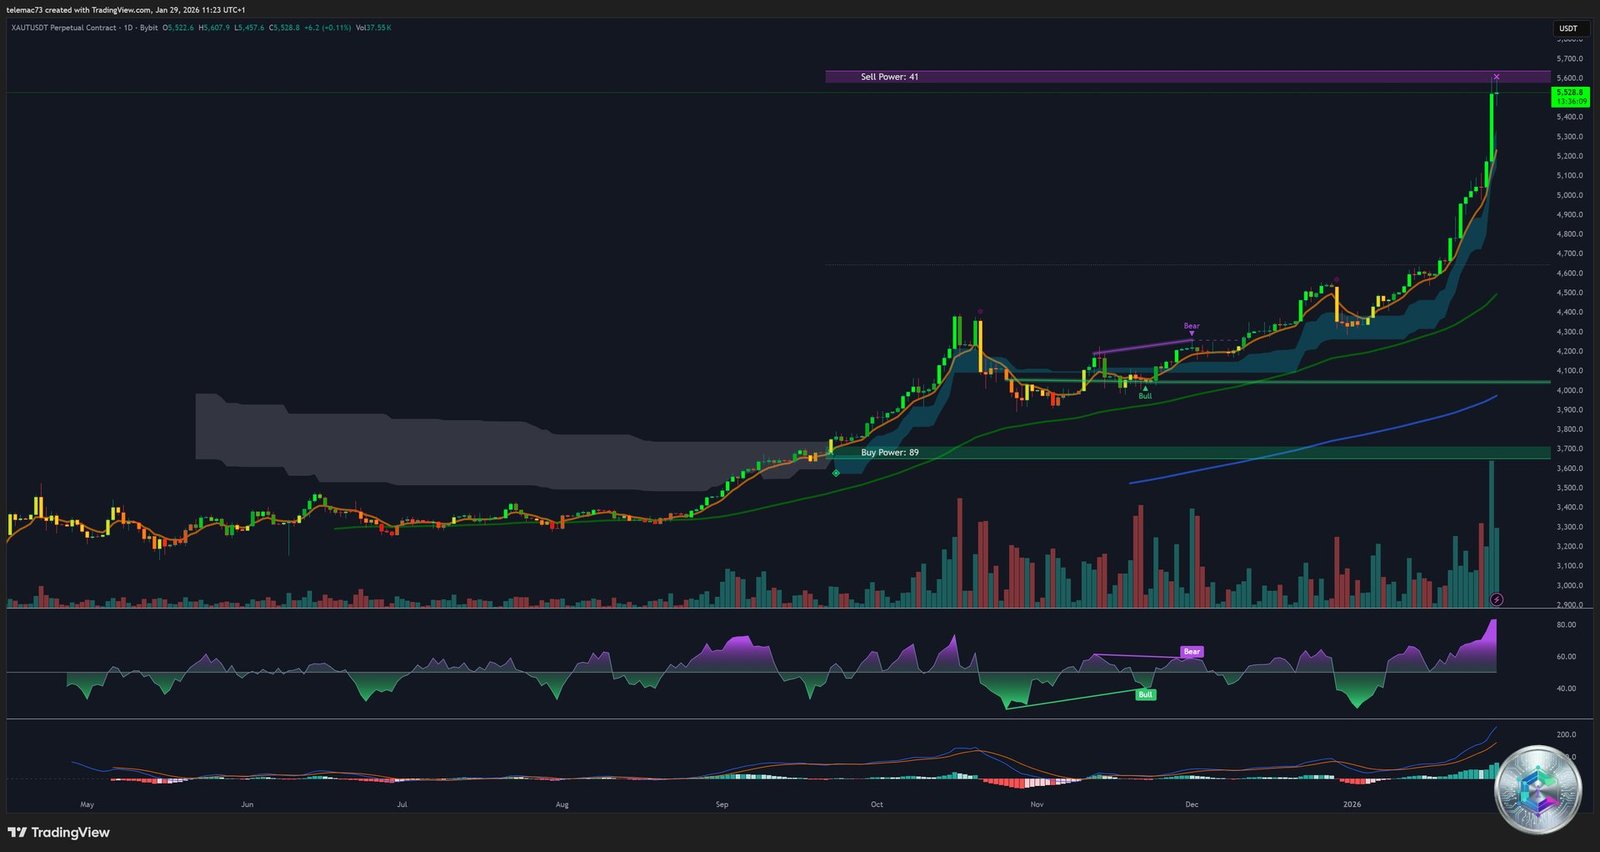Click the round coin logo in the bottom-right corner

tap(1538, 790)
